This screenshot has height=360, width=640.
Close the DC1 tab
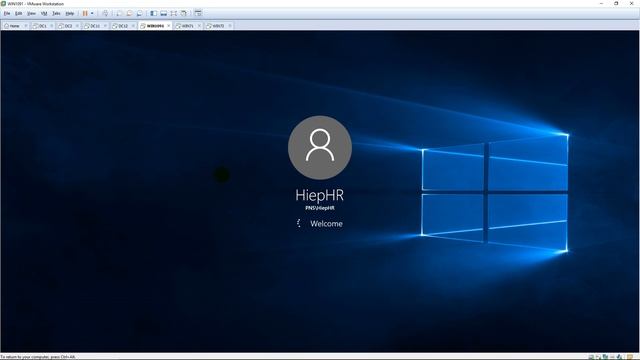click(x=51, y=26)
